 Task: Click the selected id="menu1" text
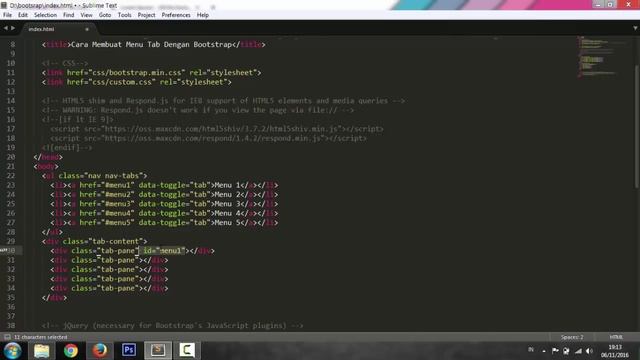(162, 251)
